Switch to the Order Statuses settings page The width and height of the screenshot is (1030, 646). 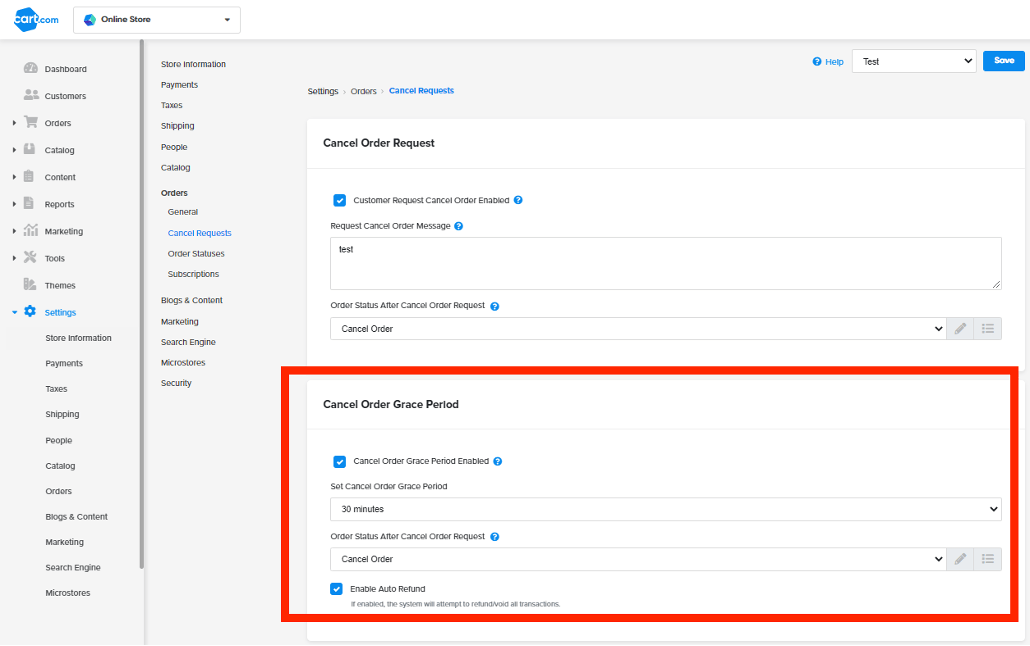(194, 253)
